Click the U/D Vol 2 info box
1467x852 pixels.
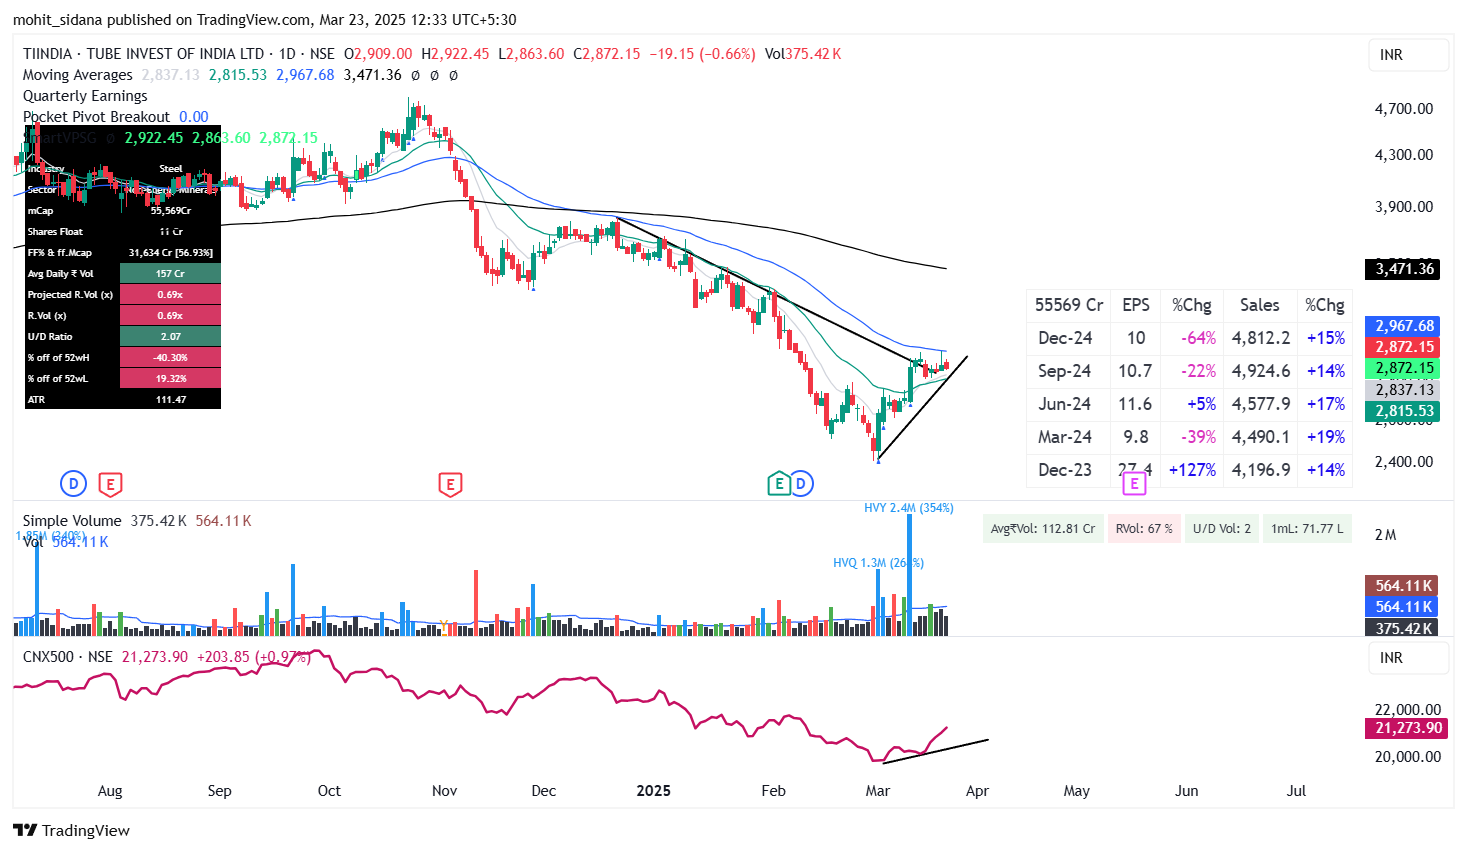pos(1222,529)
